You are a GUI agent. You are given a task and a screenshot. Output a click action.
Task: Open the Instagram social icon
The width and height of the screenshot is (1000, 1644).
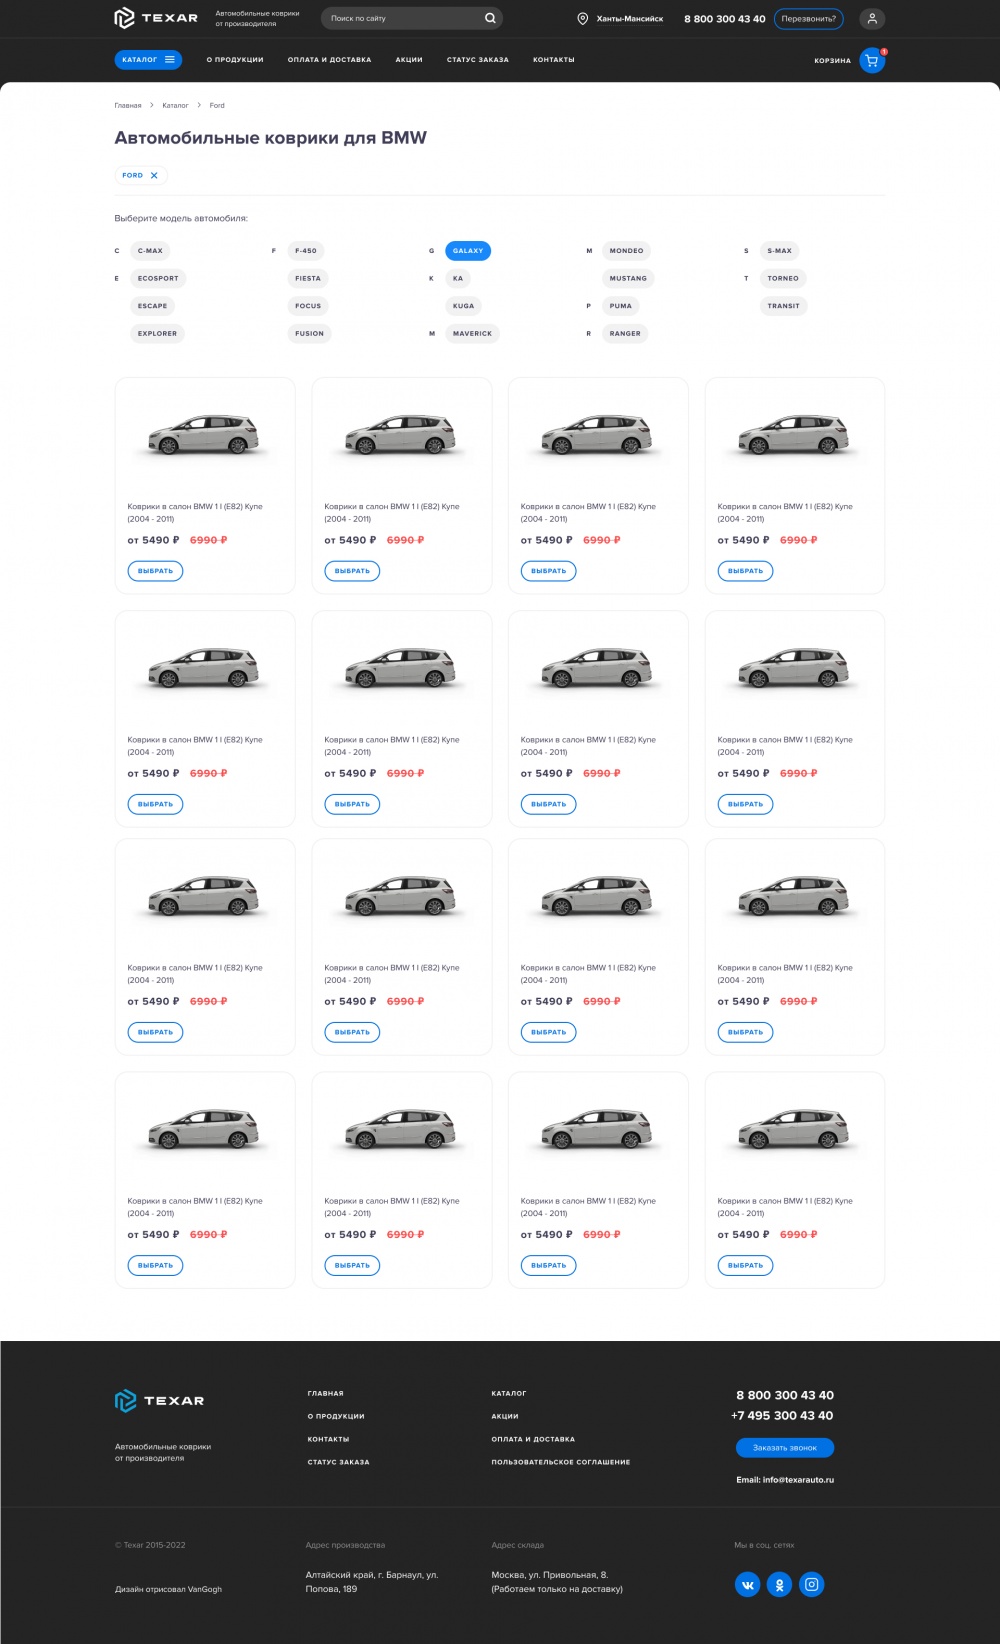[812, 1584]
